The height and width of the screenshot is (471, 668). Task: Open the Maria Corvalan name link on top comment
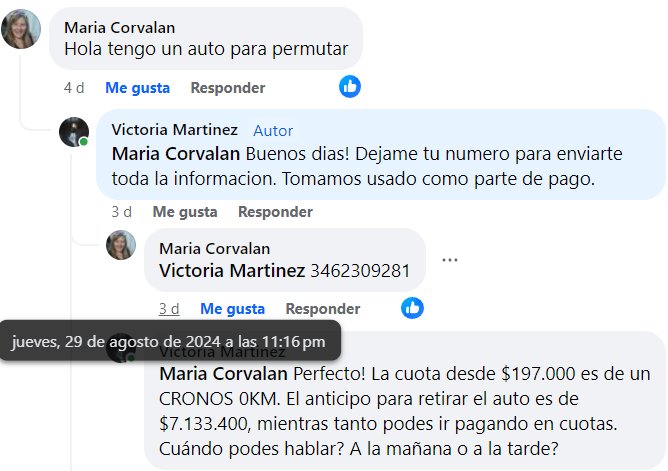point(120,28)
